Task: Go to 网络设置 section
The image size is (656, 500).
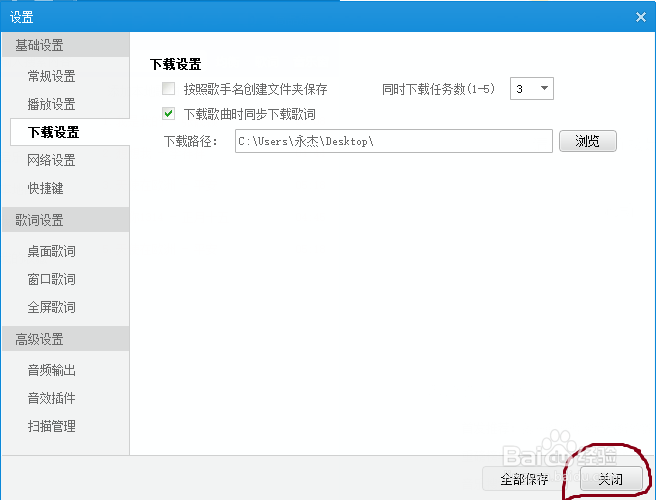Action: coord(51,160)
